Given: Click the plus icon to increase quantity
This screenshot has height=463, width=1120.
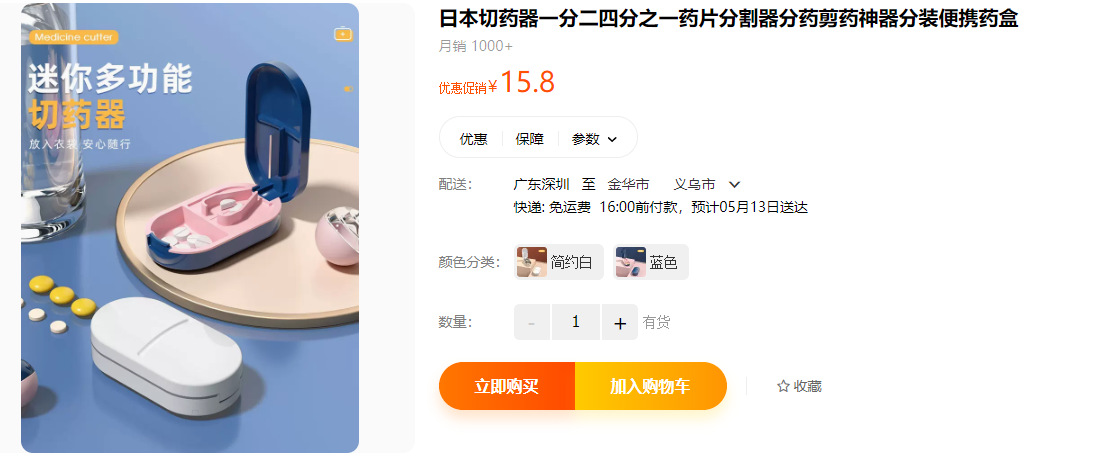Looking at the screenshot, I should click(x=620, y=322).
